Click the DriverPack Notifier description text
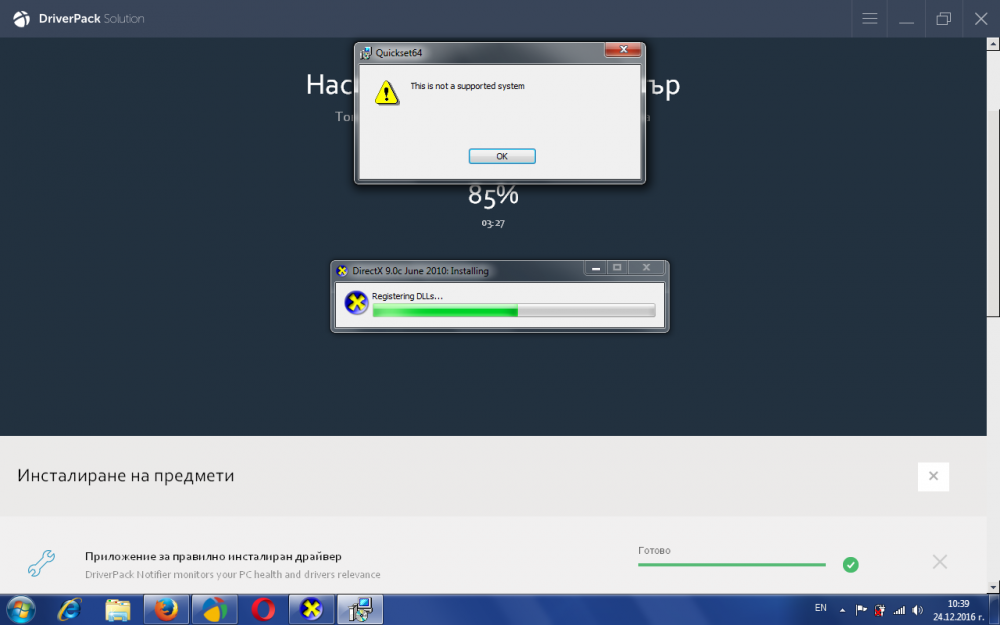The image size is (1000, 625). 233,575
